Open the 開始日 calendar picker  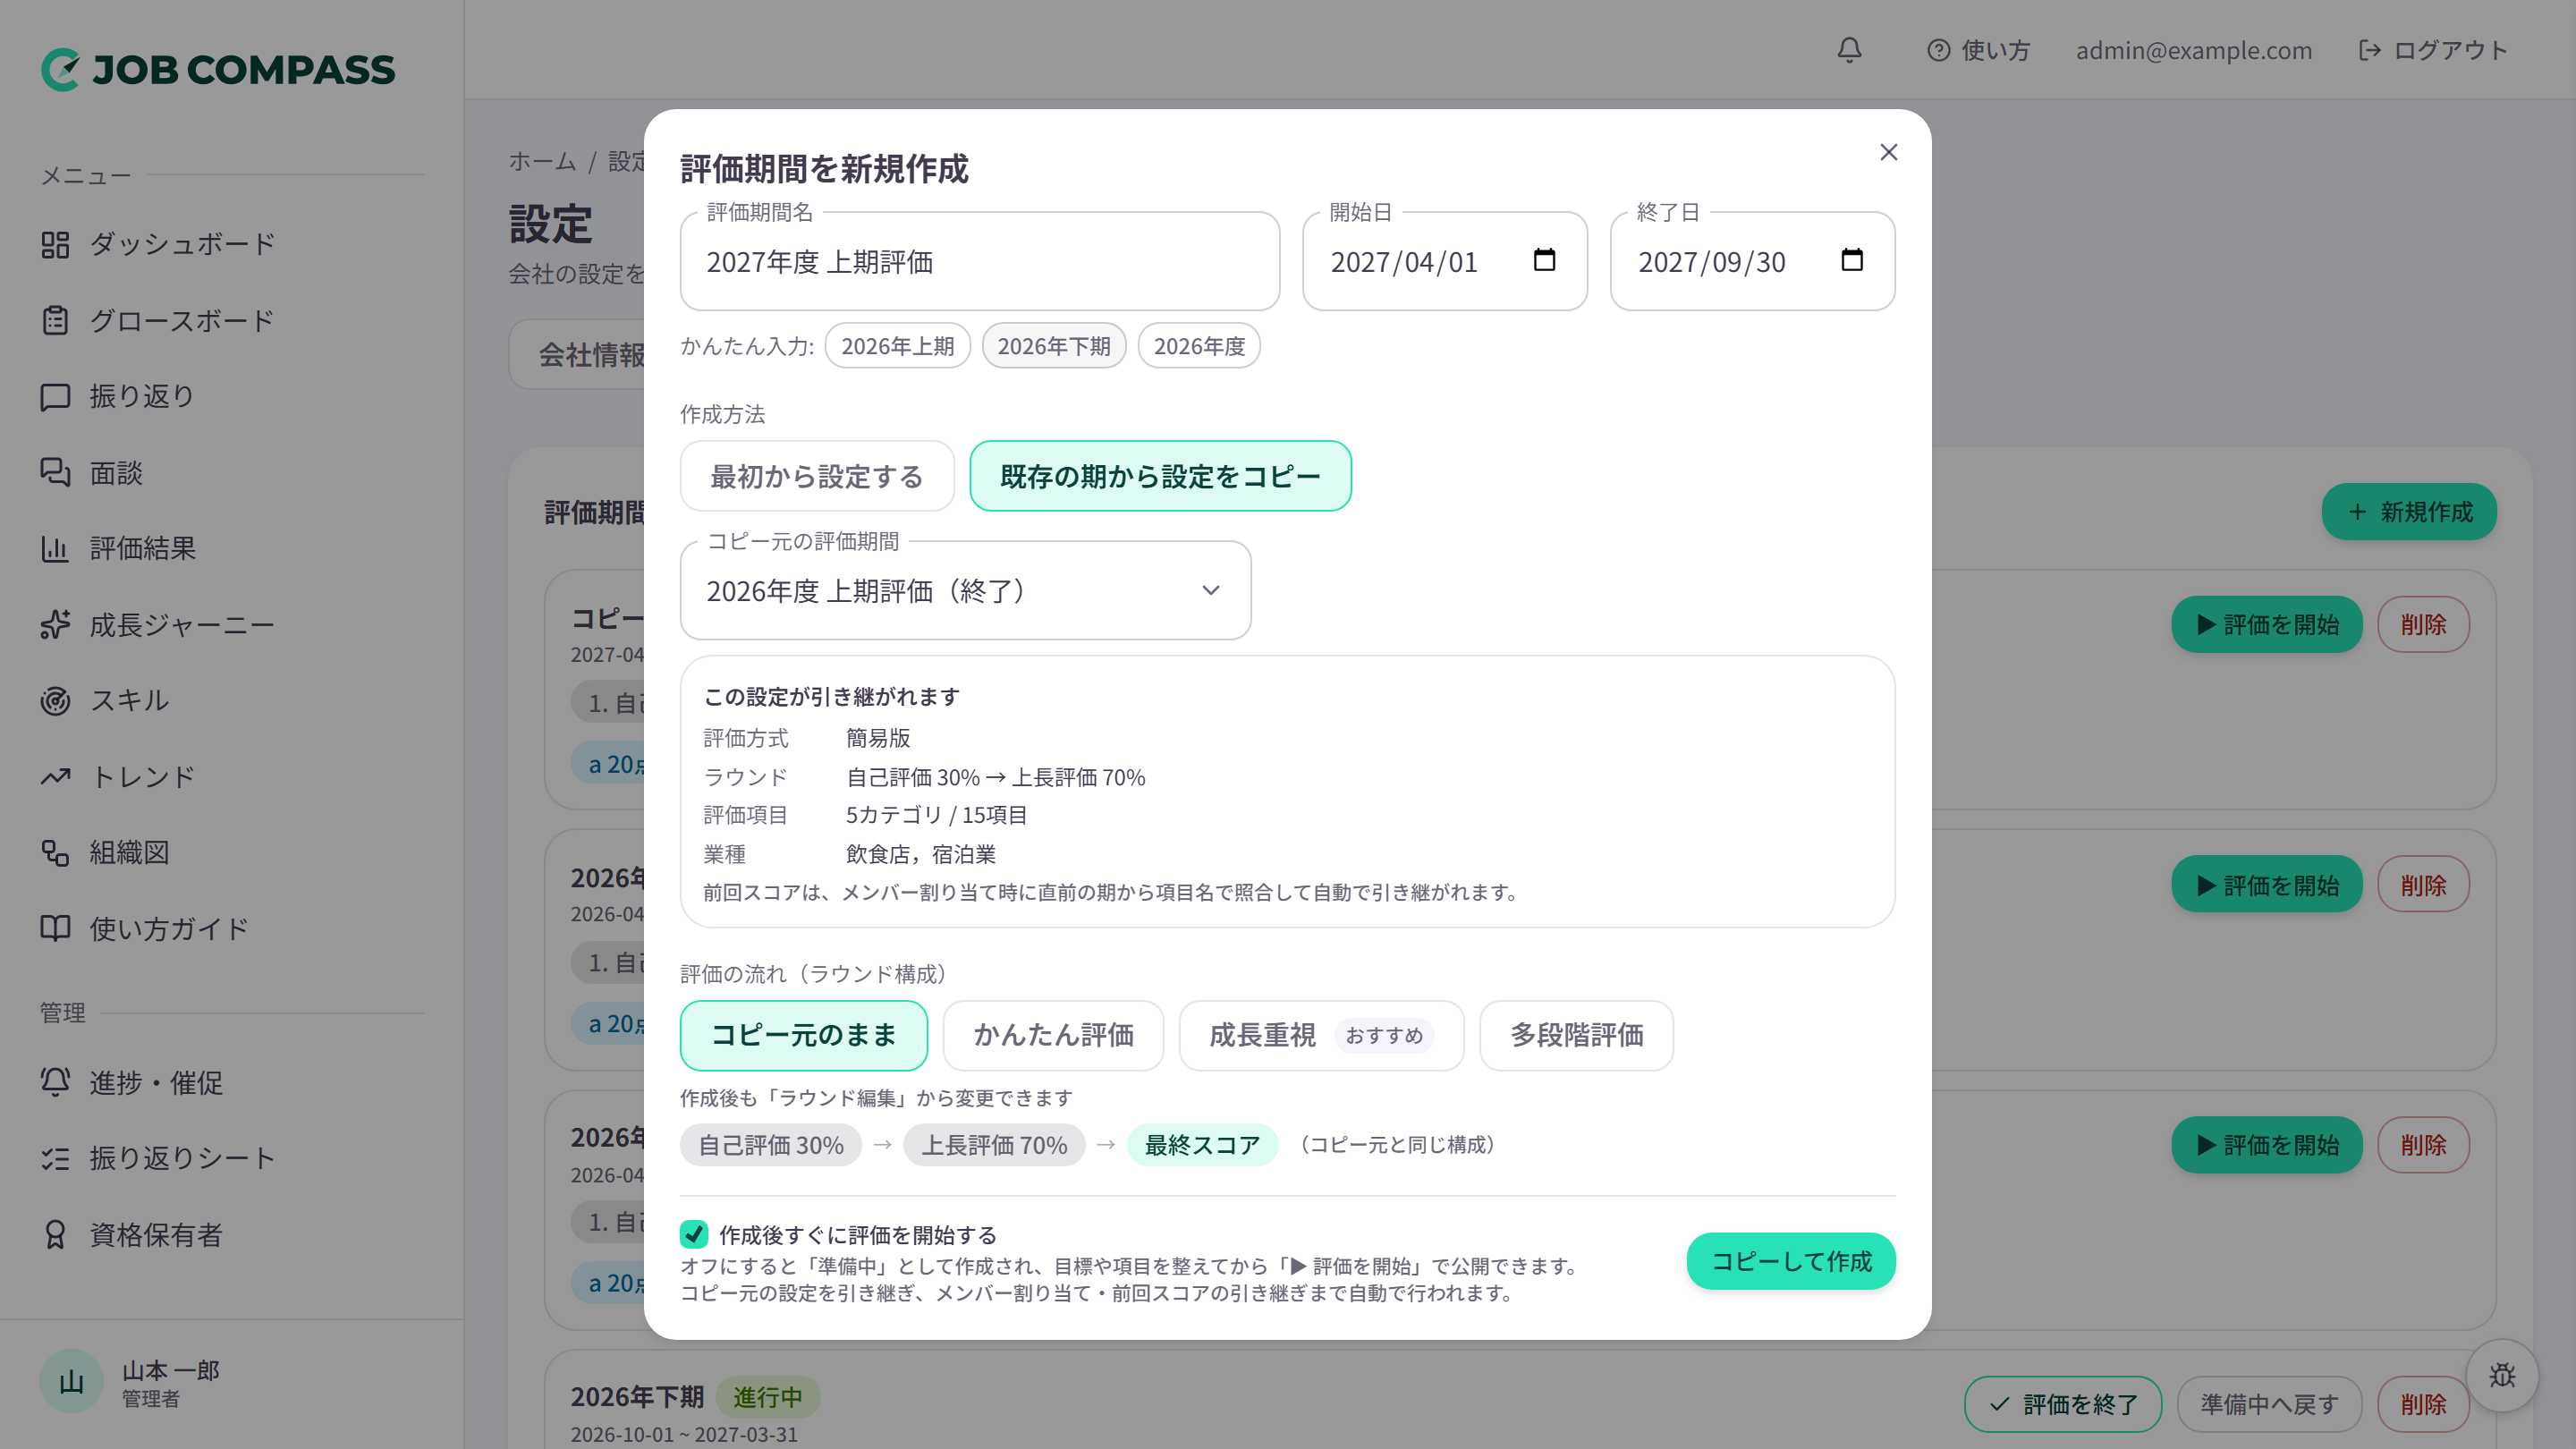click(1544, 260)
